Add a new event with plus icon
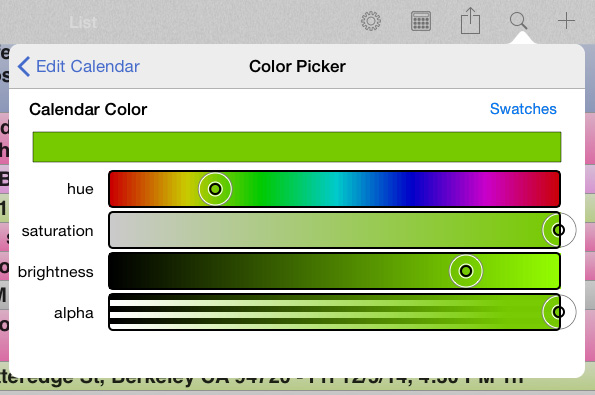 pyautogui.click(x=566, y=20)
